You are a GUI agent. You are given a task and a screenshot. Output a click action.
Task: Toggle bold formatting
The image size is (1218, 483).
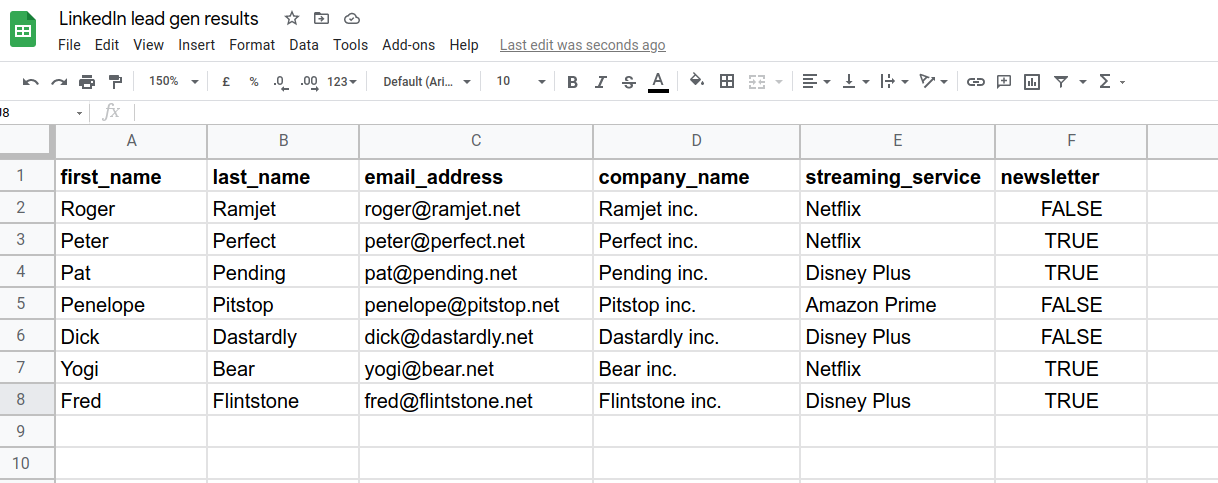[x=572, y=82]
